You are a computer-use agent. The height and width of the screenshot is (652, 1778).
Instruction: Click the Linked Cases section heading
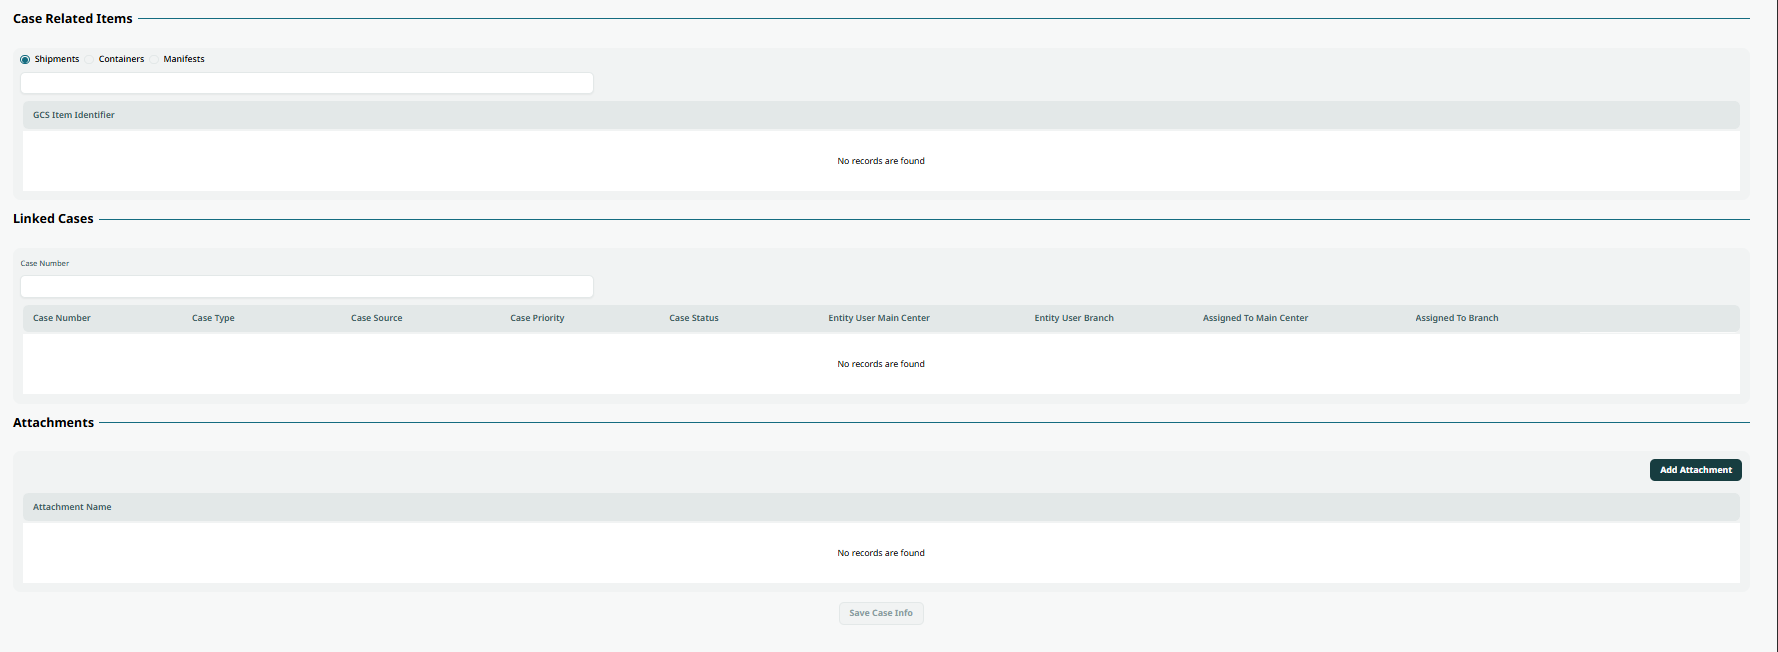click(53, 219)
